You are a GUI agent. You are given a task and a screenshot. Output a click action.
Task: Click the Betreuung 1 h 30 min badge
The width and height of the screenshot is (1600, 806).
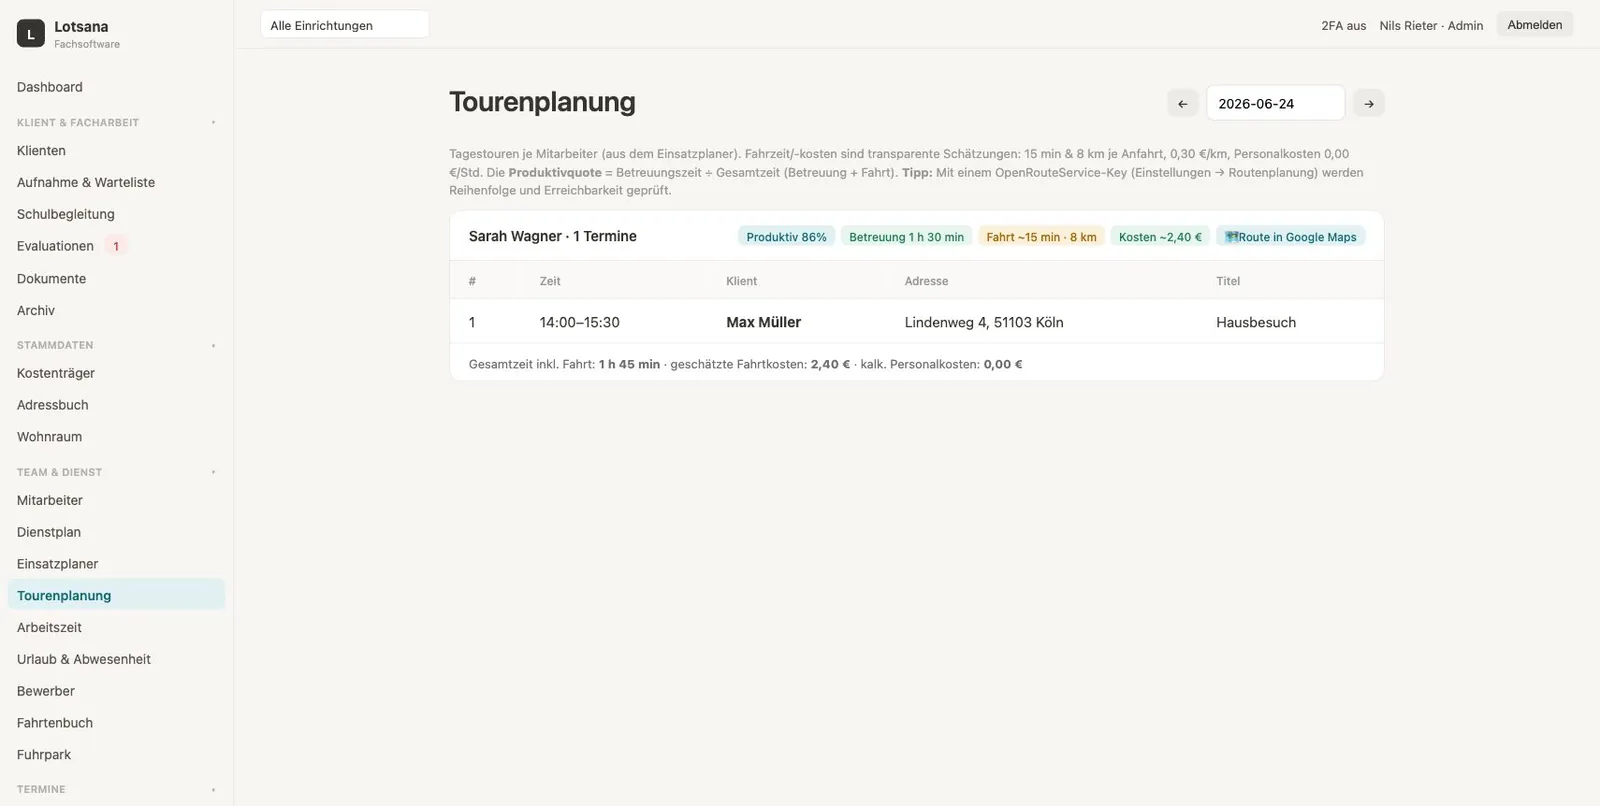point(906,237)
